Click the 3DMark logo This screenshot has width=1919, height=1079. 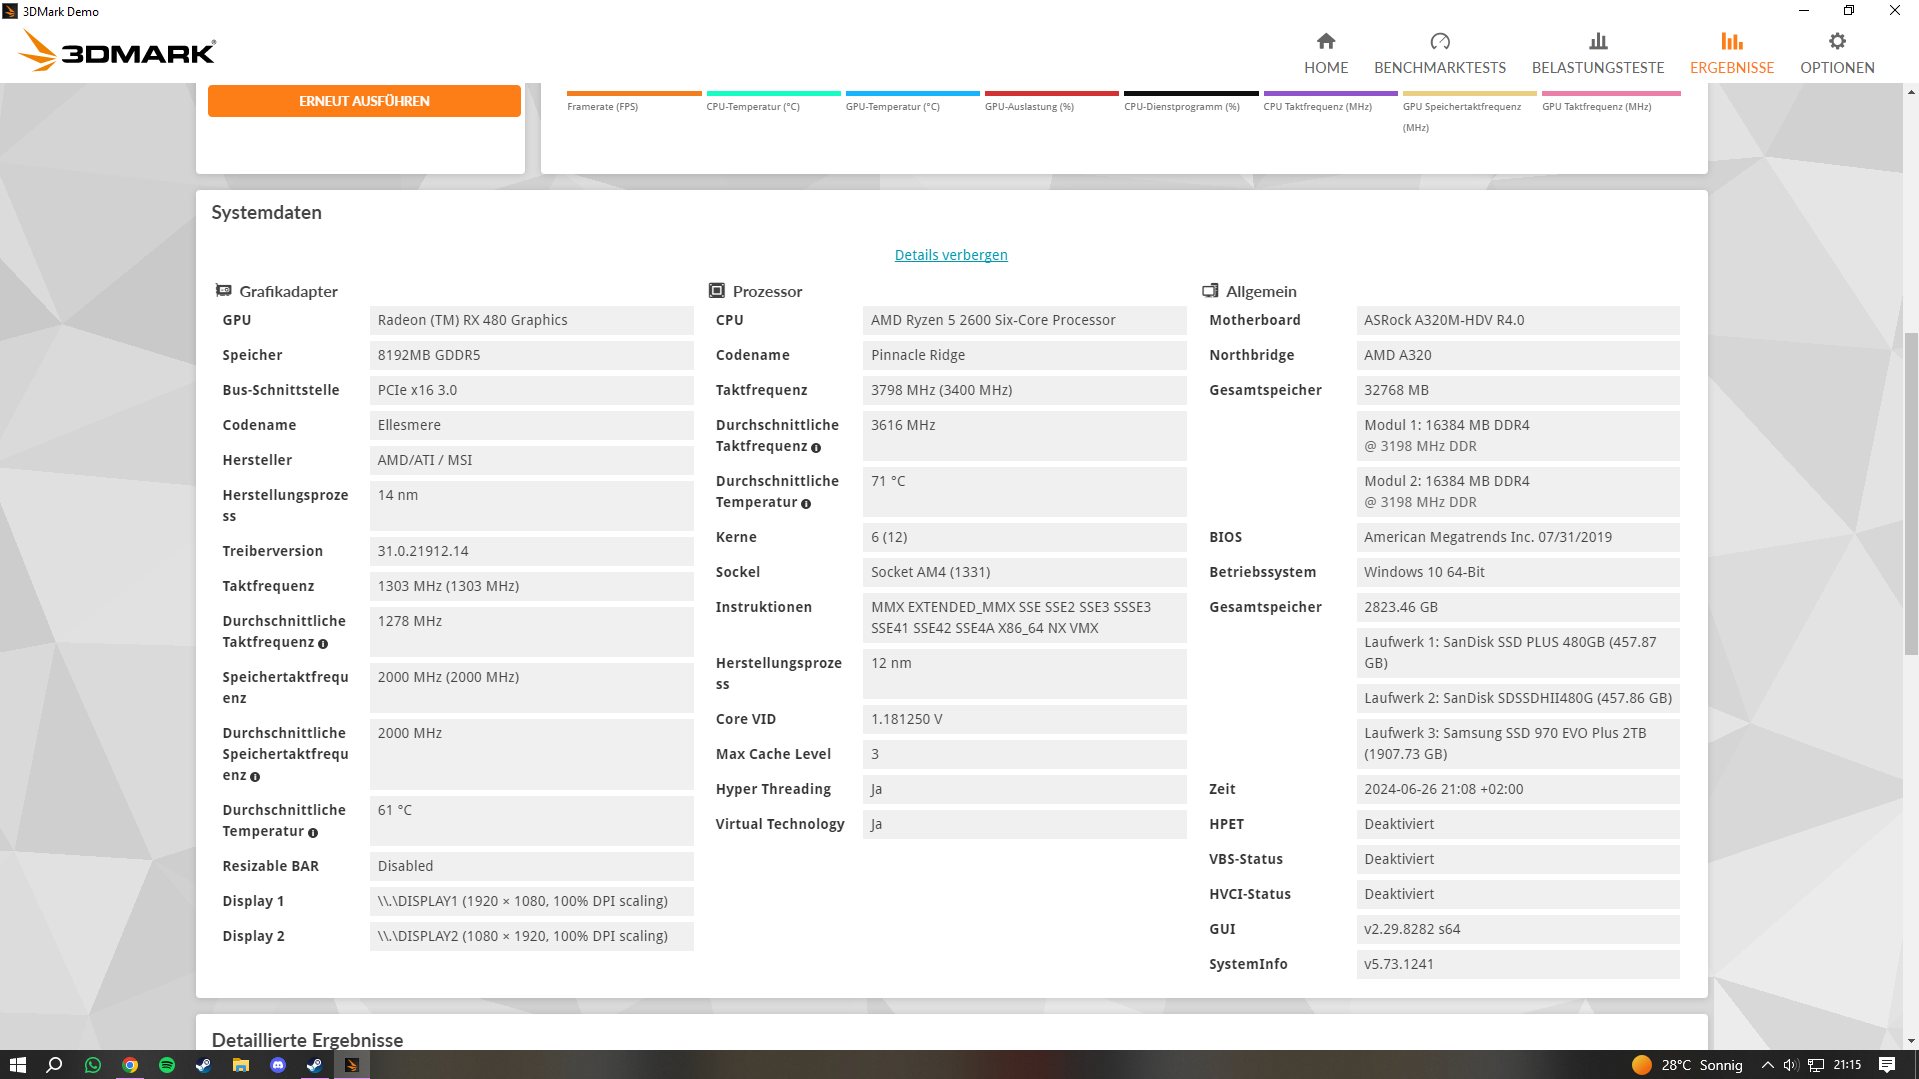click(x=117, y=50)
